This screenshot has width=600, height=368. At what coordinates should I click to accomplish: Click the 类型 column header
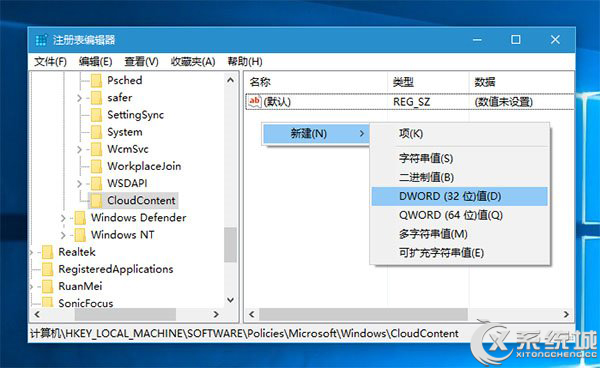428,82
